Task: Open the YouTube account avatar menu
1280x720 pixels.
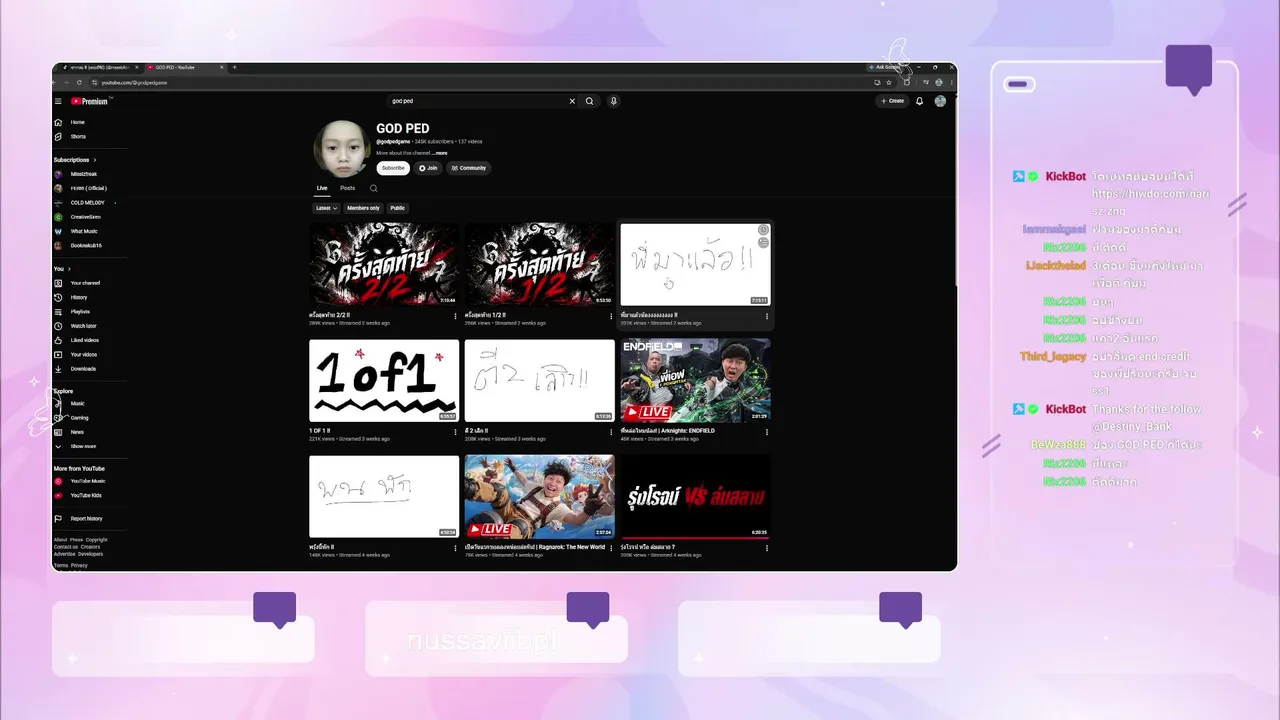Action: (x=940, y=101)
